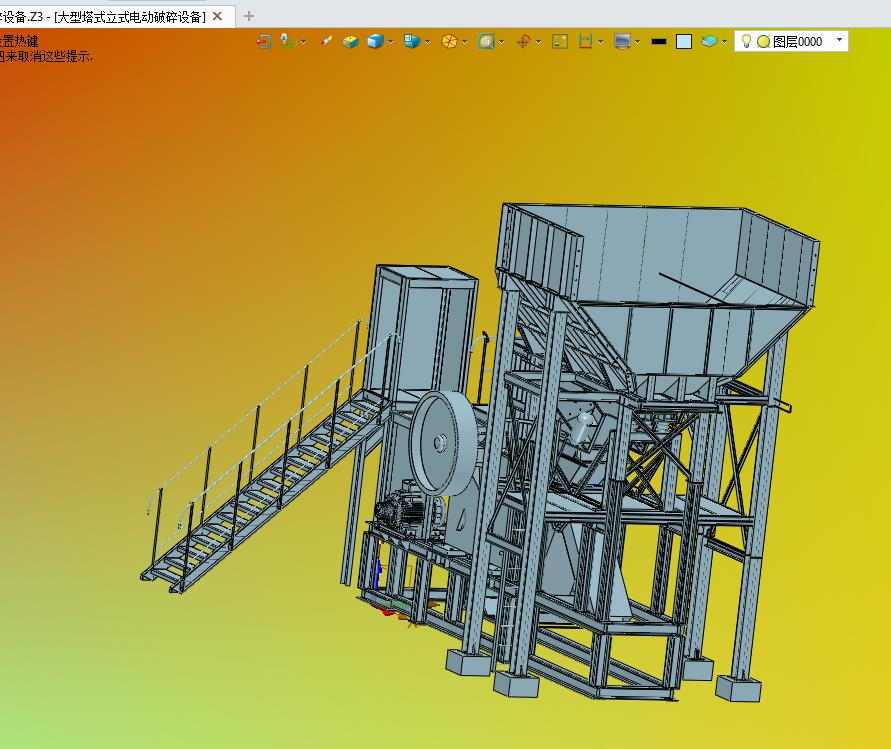Click the red rotate/datum target icon
The width and height of the screenshot is (891, 749).
coord(523,41)
